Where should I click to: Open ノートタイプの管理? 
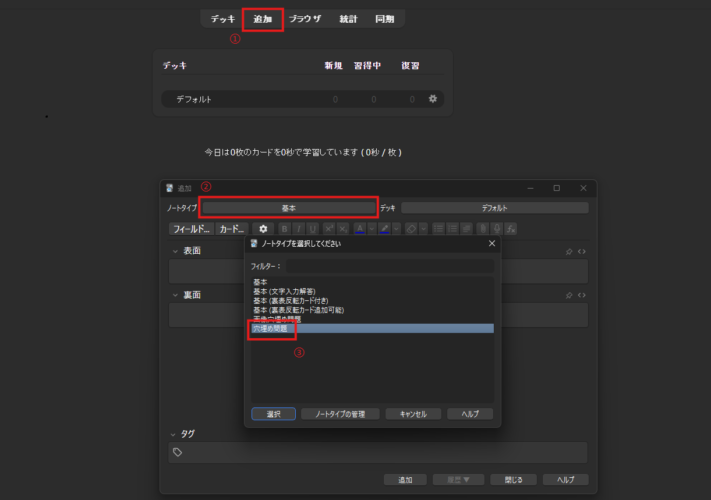point(340,414)
